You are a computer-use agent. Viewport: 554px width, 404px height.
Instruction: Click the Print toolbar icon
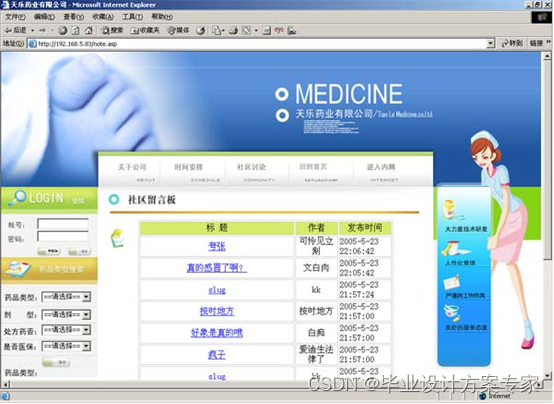click(233, 30)
